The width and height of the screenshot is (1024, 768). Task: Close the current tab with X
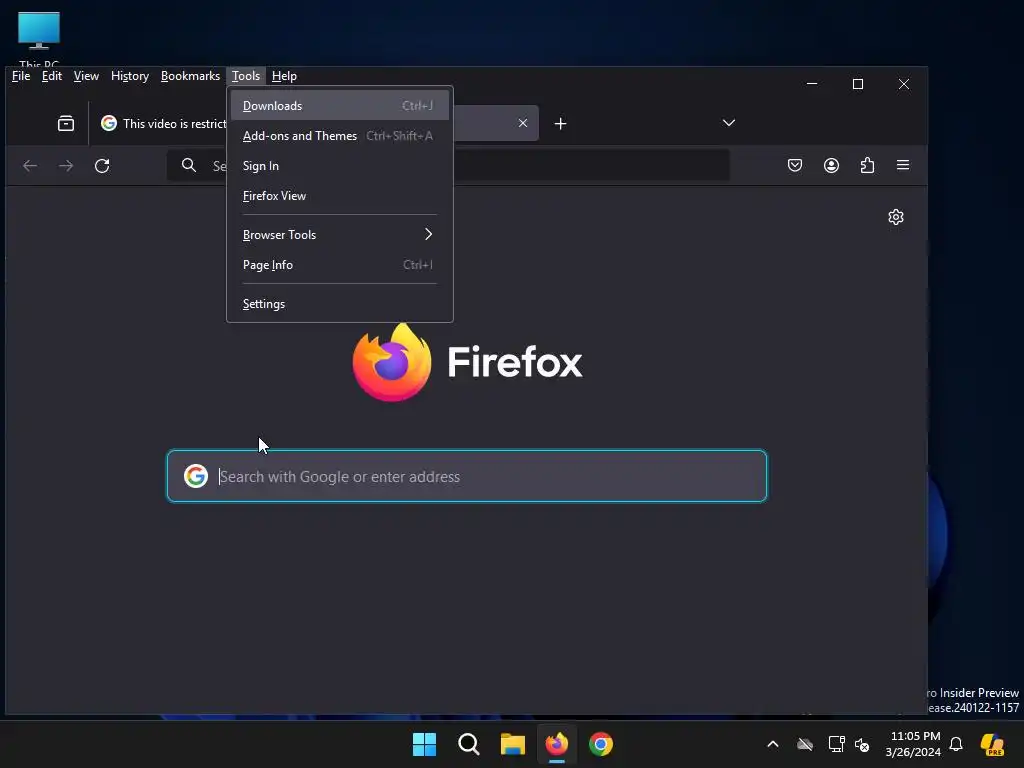523,123
